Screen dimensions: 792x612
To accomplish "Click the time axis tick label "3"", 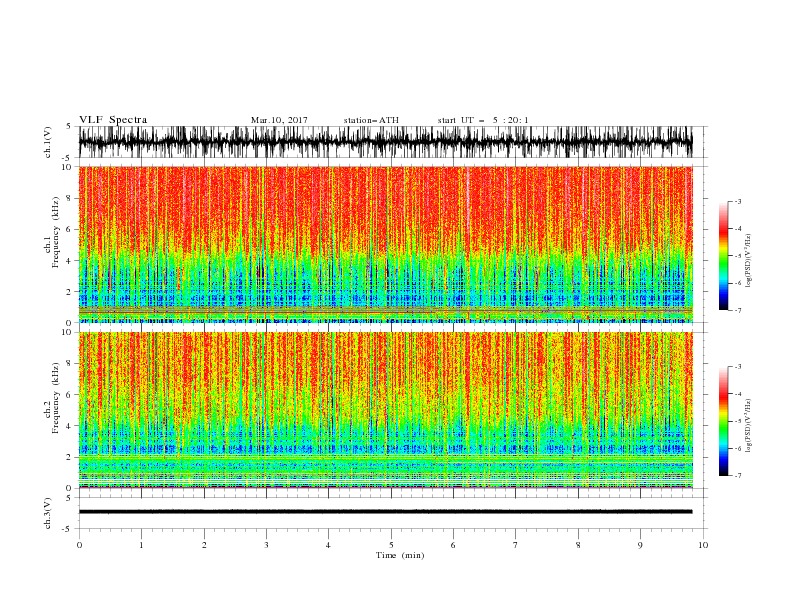I will (266, 545).
